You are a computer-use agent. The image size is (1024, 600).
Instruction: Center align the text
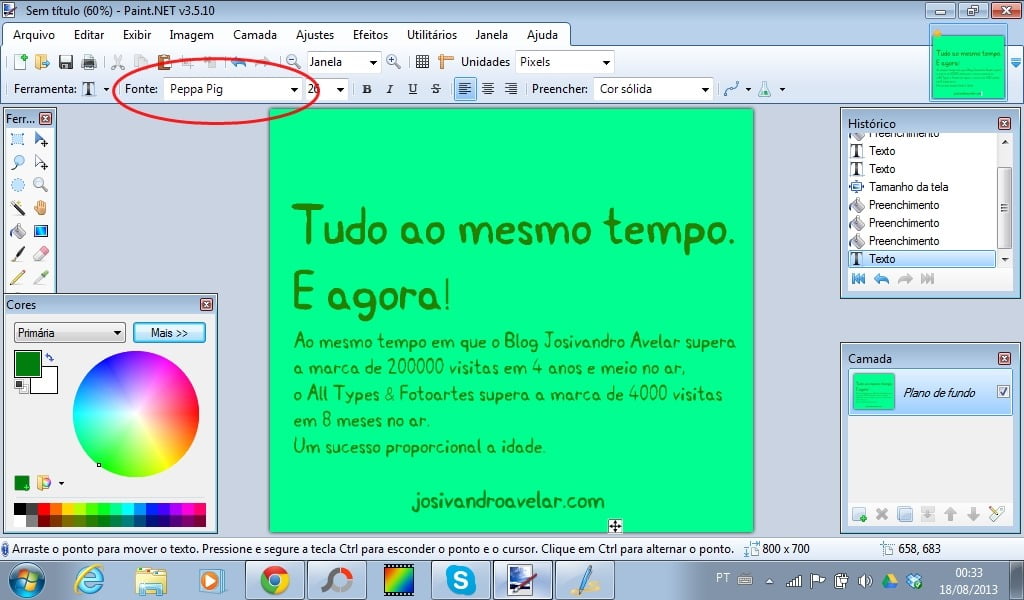[x=488, y=89]
